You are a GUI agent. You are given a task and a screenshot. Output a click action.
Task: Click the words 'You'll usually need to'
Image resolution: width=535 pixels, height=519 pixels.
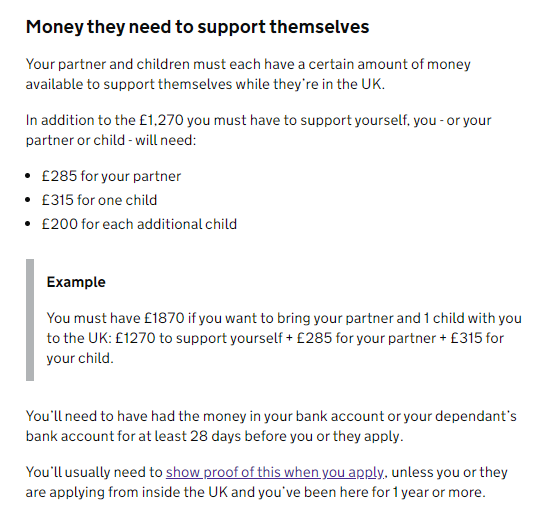pyautogui.click(x=94, y=472)
